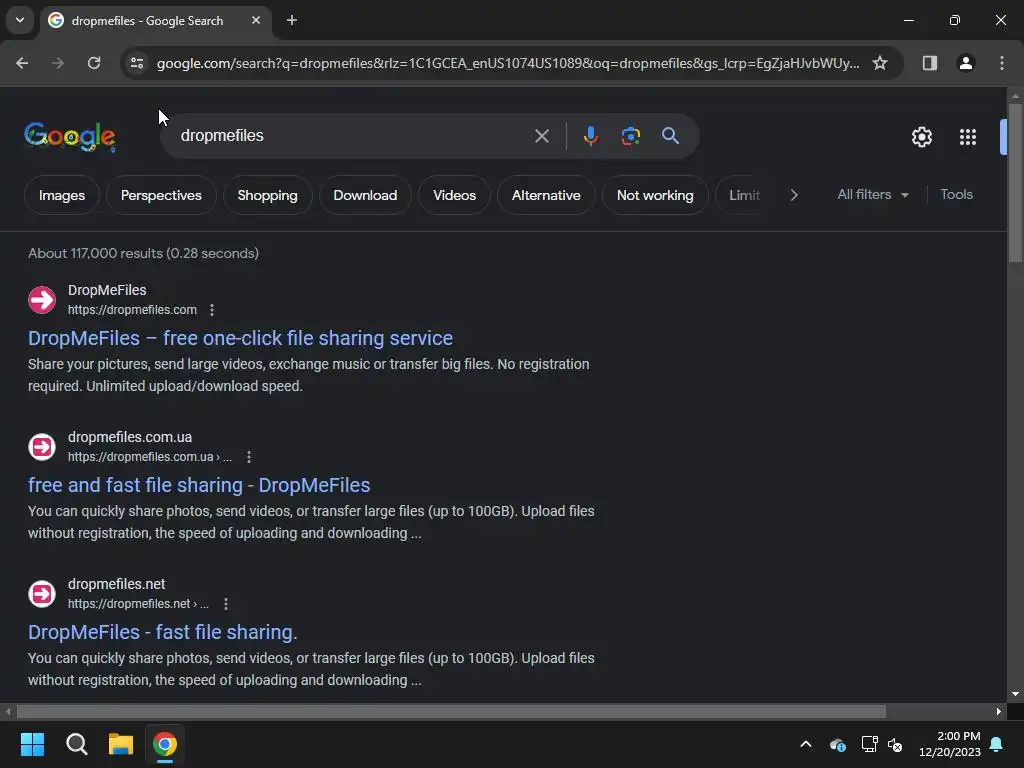Select the Alternative filter chip
Viewport: 1024px width, 768px height.
tap(546, 195)
